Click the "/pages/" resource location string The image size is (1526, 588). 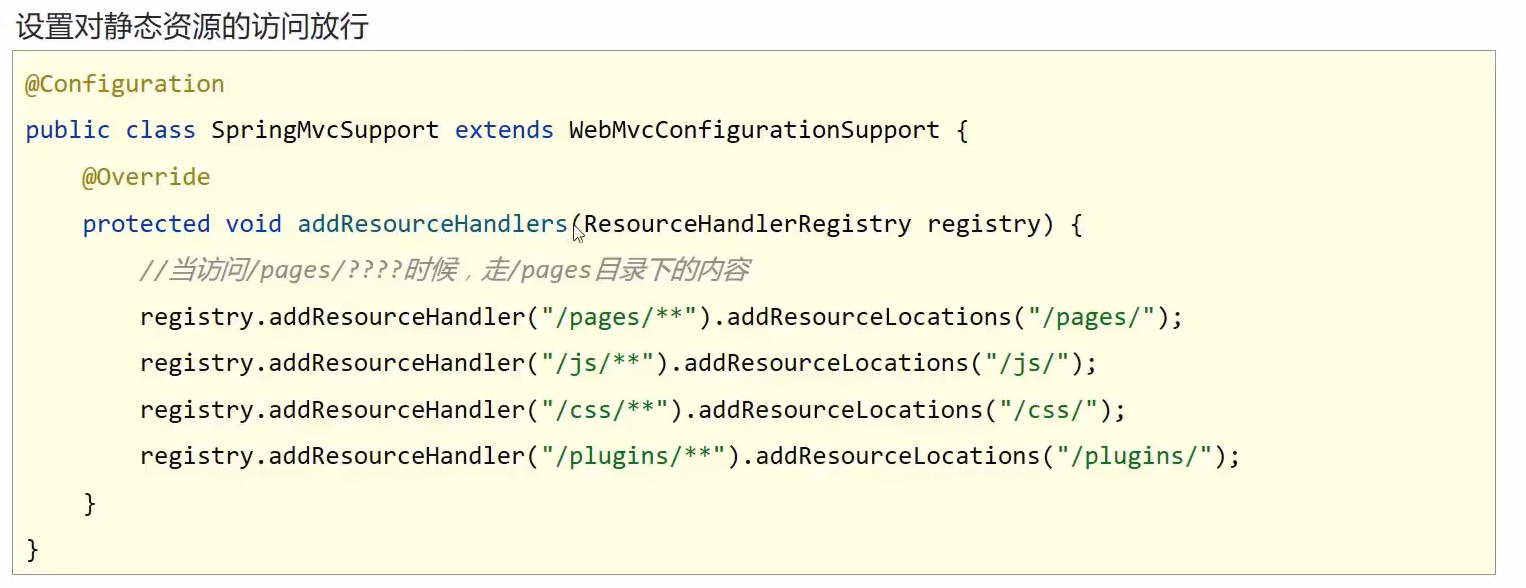(1098, 317)
